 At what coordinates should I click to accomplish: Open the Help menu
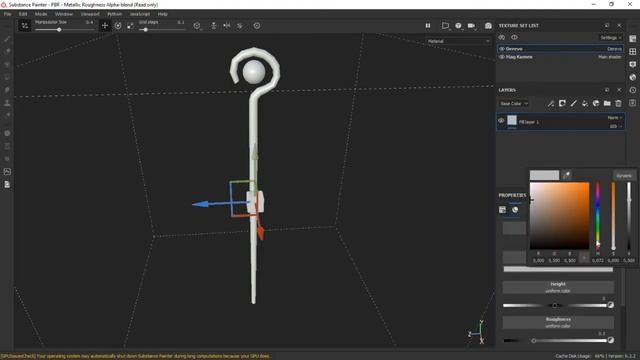[162, 14]
